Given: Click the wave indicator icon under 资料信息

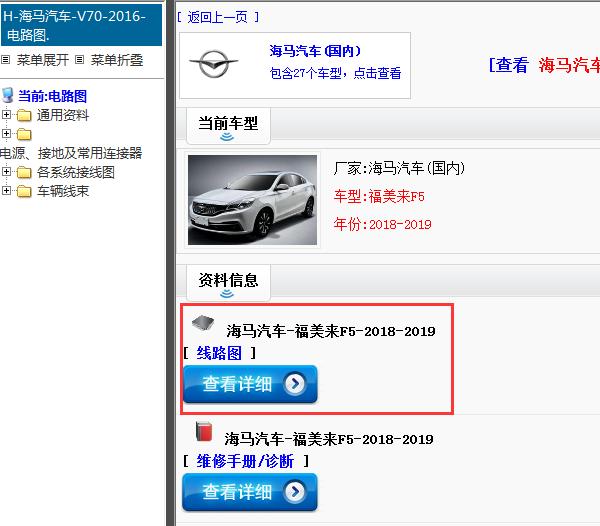Looking at the screenshot, I should pyautogui.click(x=227, y=294).
